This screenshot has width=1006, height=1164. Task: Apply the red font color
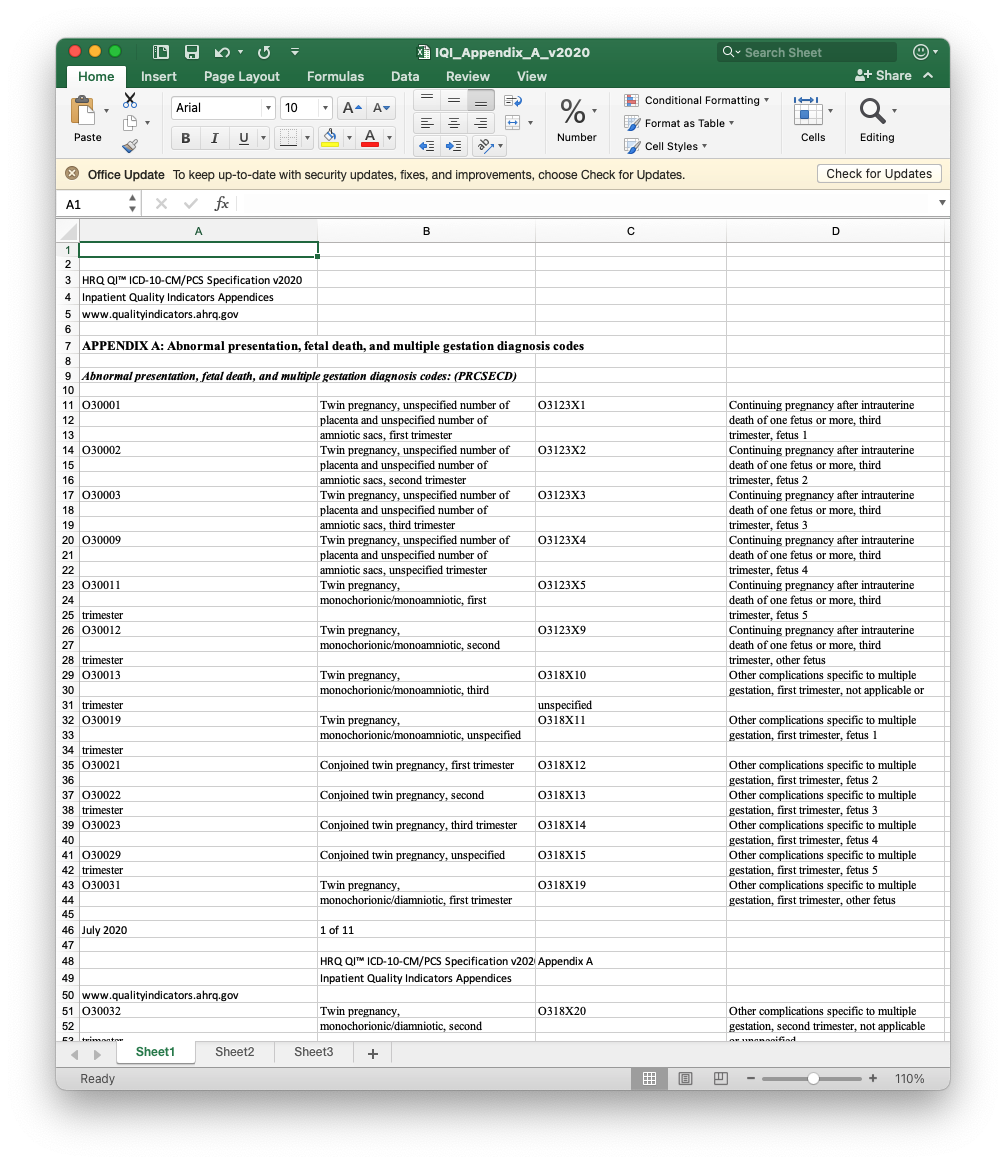(x=369, y=137)
